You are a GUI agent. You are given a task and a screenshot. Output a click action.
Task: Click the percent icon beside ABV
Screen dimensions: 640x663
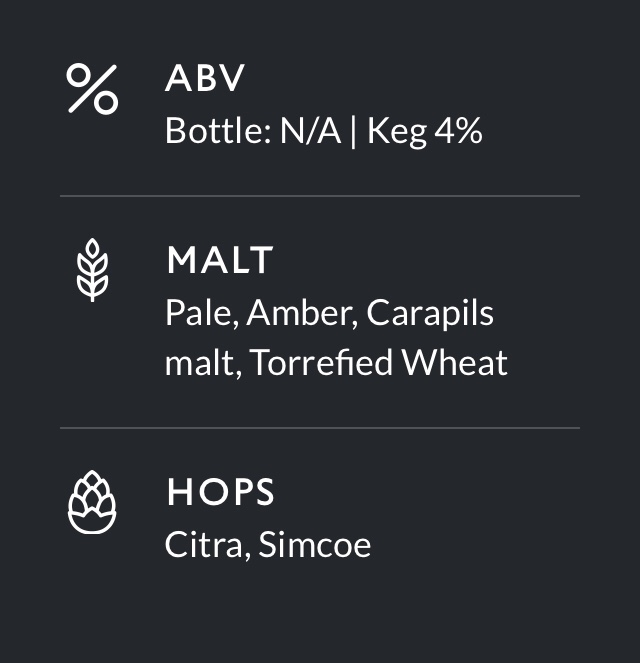(x=92, y=88)
